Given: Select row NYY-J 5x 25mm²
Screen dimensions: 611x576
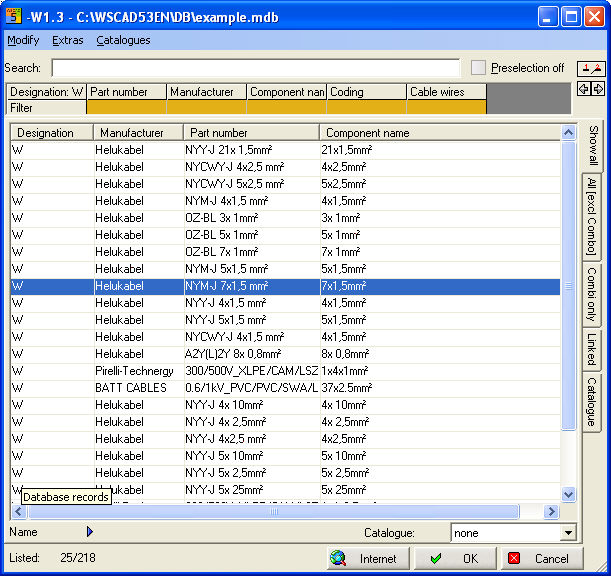Looking at the screenshot, I should coord(285,490).
